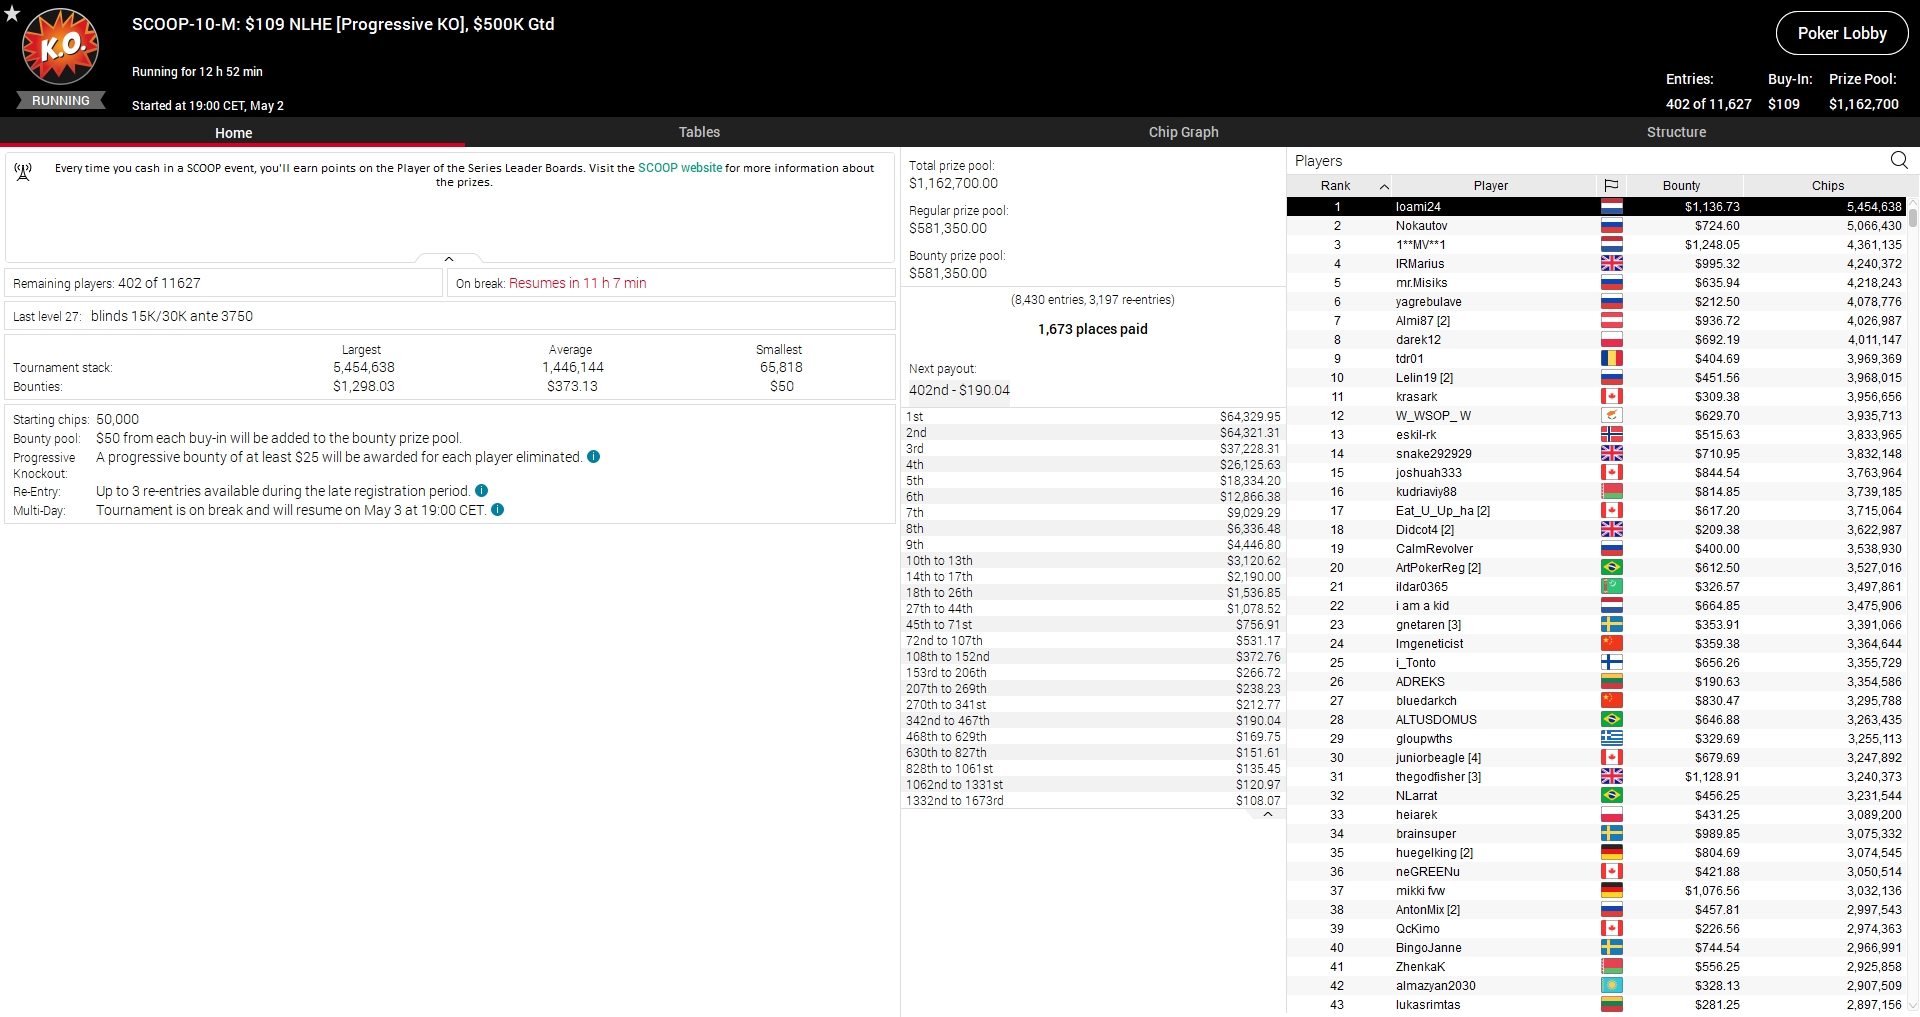
Task: Sort players by country flag column
Action: coord(1611,185)
